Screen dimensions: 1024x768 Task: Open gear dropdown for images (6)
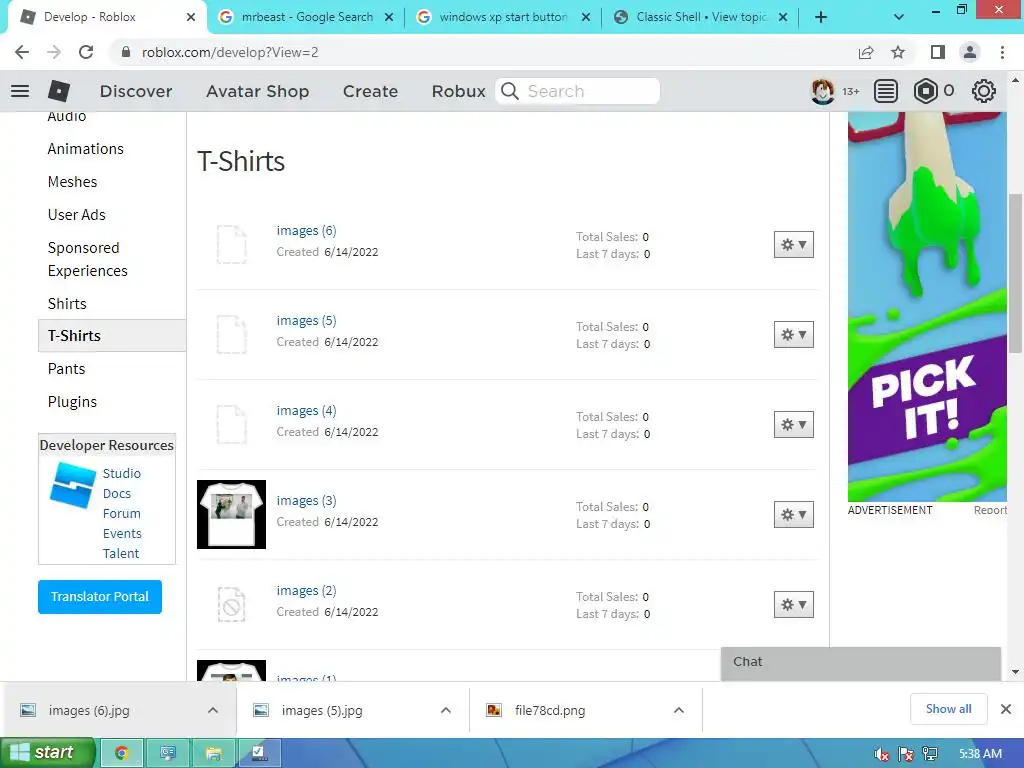click(x=793, y=245)
